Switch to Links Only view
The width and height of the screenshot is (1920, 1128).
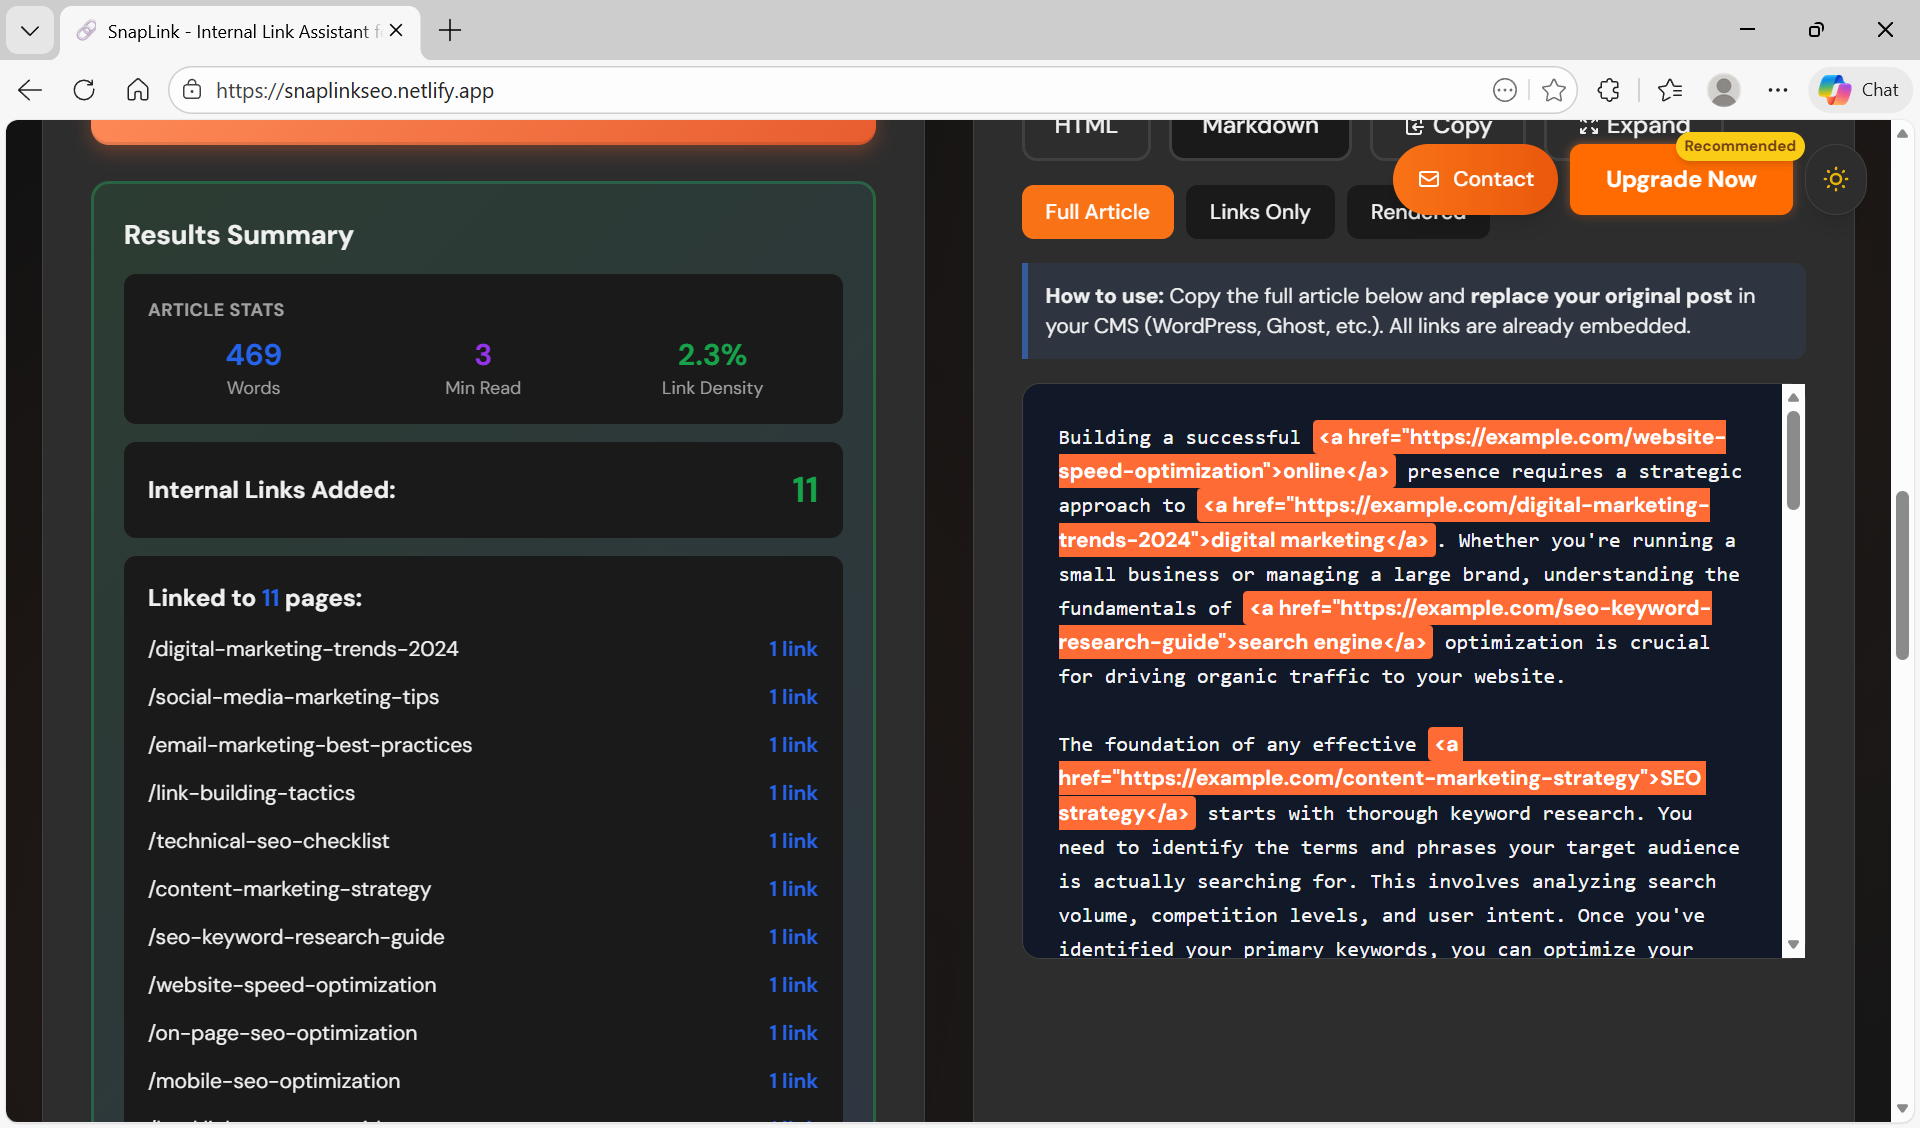pos(1259,212)
